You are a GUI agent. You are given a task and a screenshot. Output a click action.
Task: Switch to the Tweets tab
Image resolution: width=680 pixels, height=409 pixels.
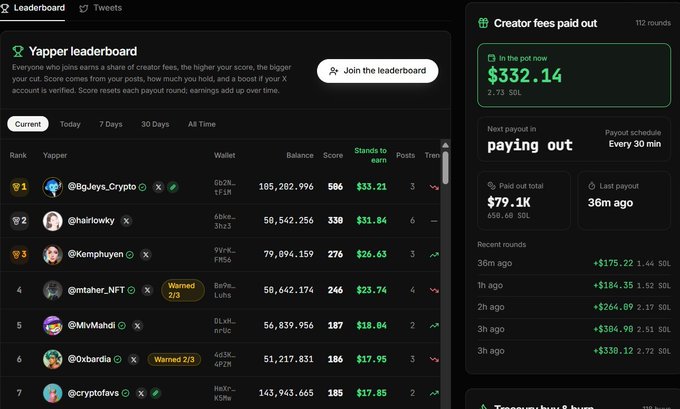coord(101,8)
